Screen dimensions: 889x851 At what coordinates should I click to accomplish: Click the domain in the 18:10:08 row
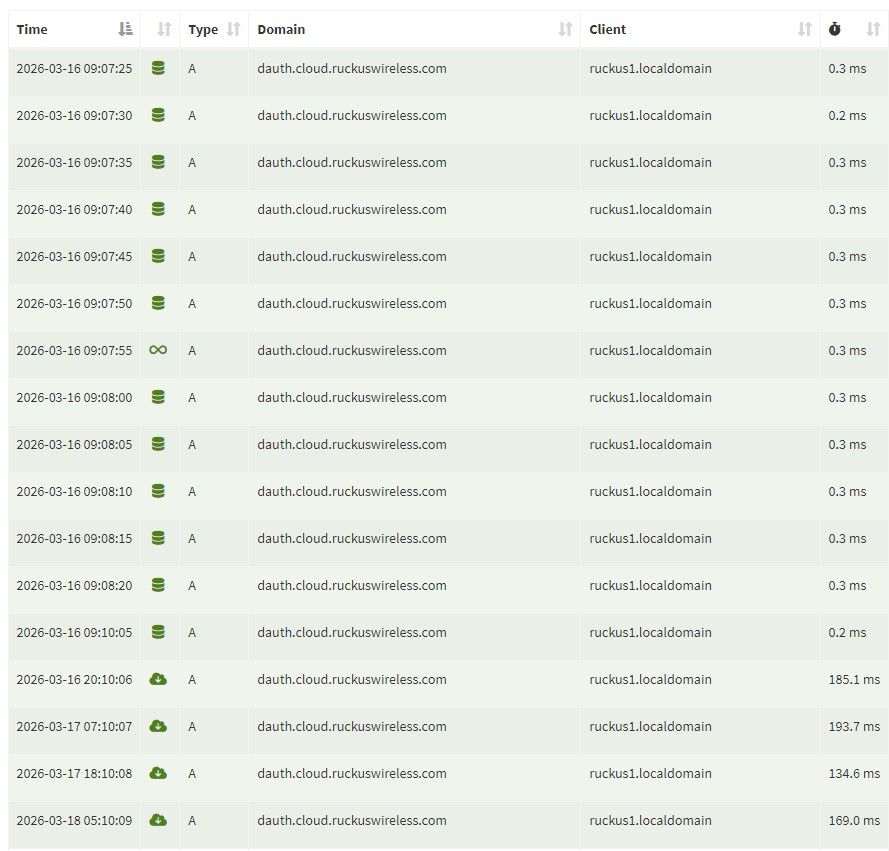(x=352, y=773)
